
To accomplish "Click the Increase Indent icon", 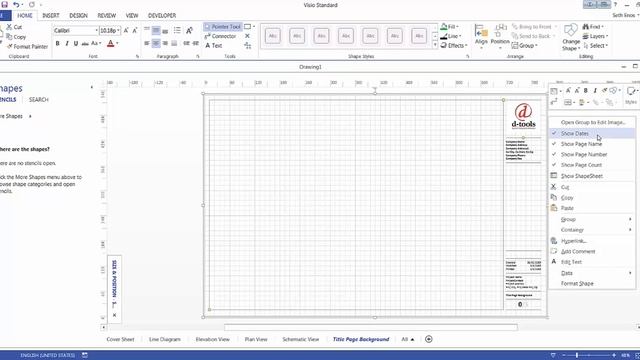I will (196, 43).
